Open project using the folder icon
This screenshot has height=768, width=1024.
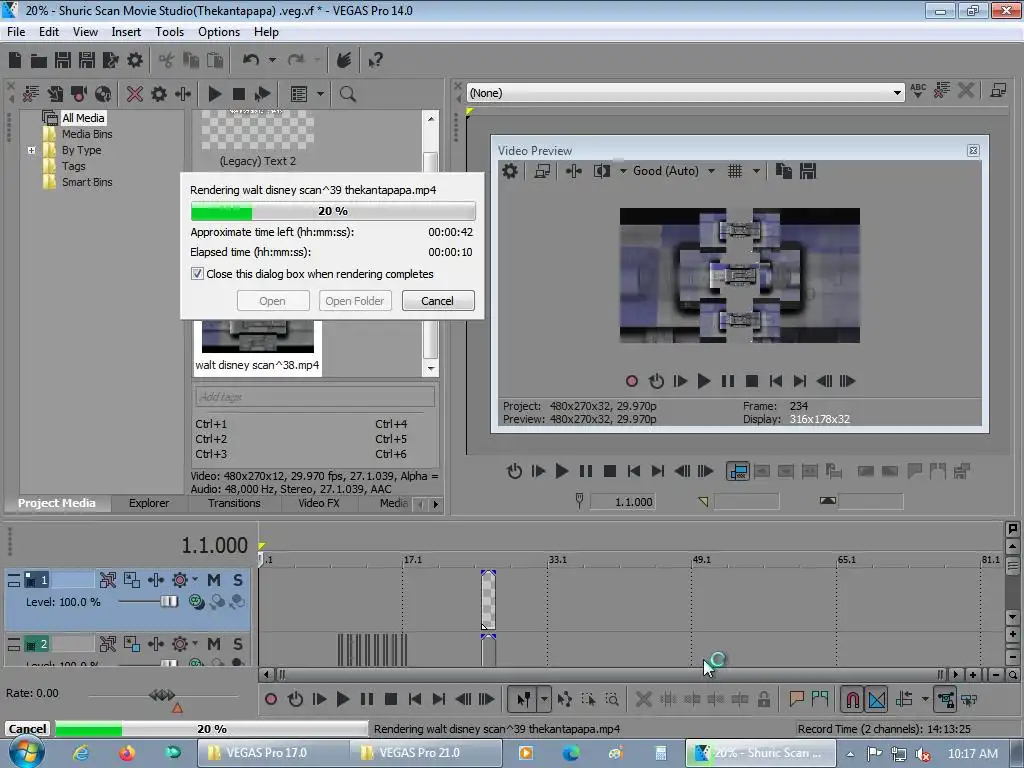tap(39, 61)
